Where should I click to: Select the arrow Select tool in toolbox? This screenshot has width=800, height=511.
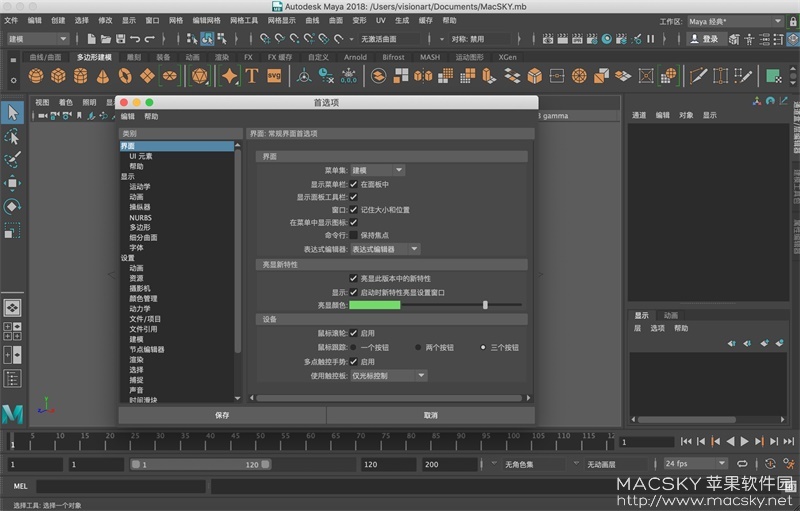point(12,113)
